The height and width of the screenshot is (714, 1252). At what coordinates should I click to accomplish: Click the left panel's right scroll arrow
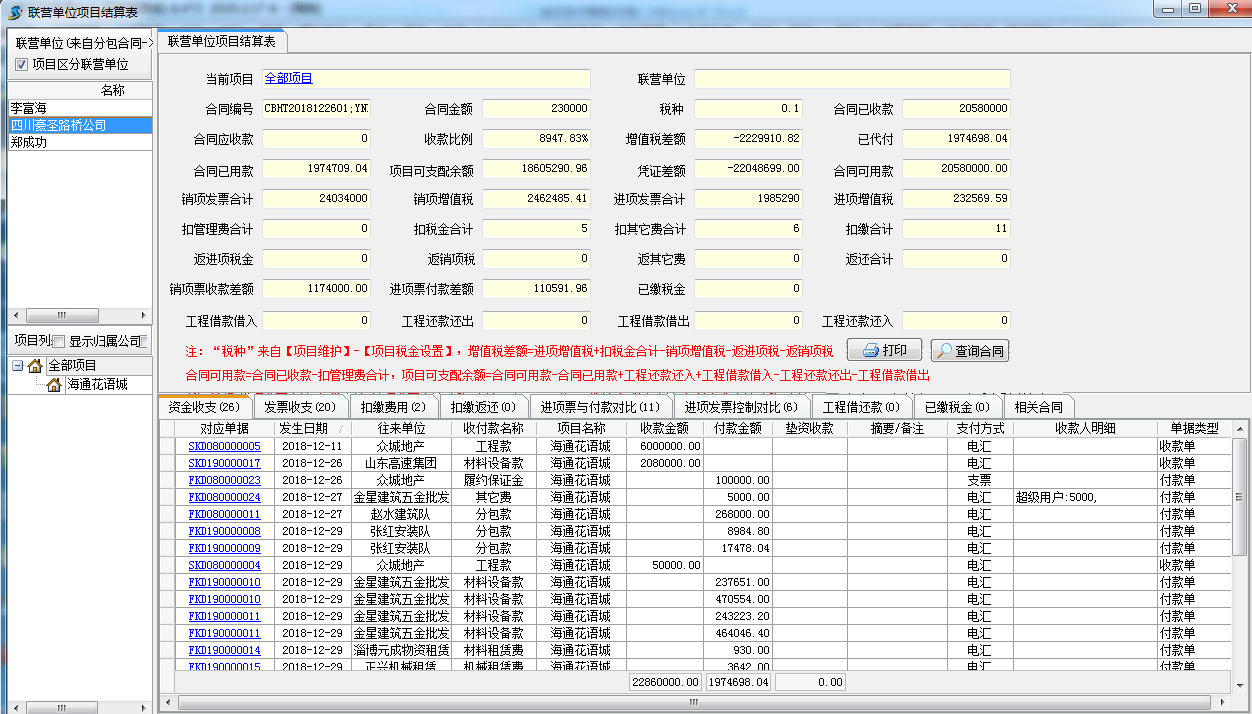pyautogui.click(x=141, y=315)
